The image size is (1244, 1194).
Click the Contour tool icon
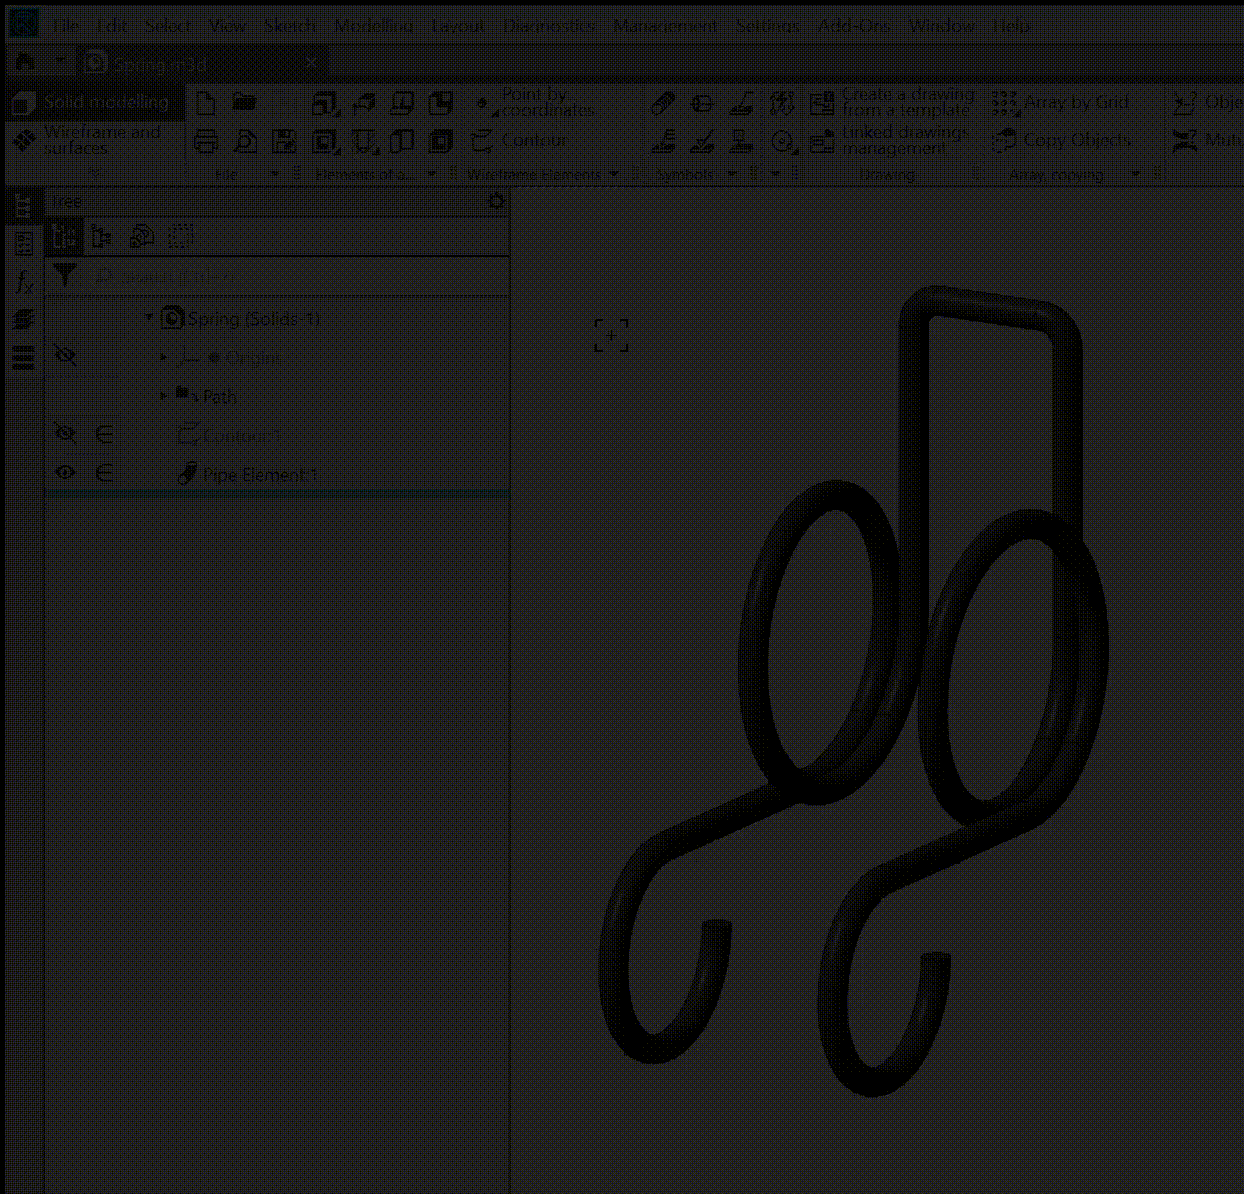tap(483, 141)
